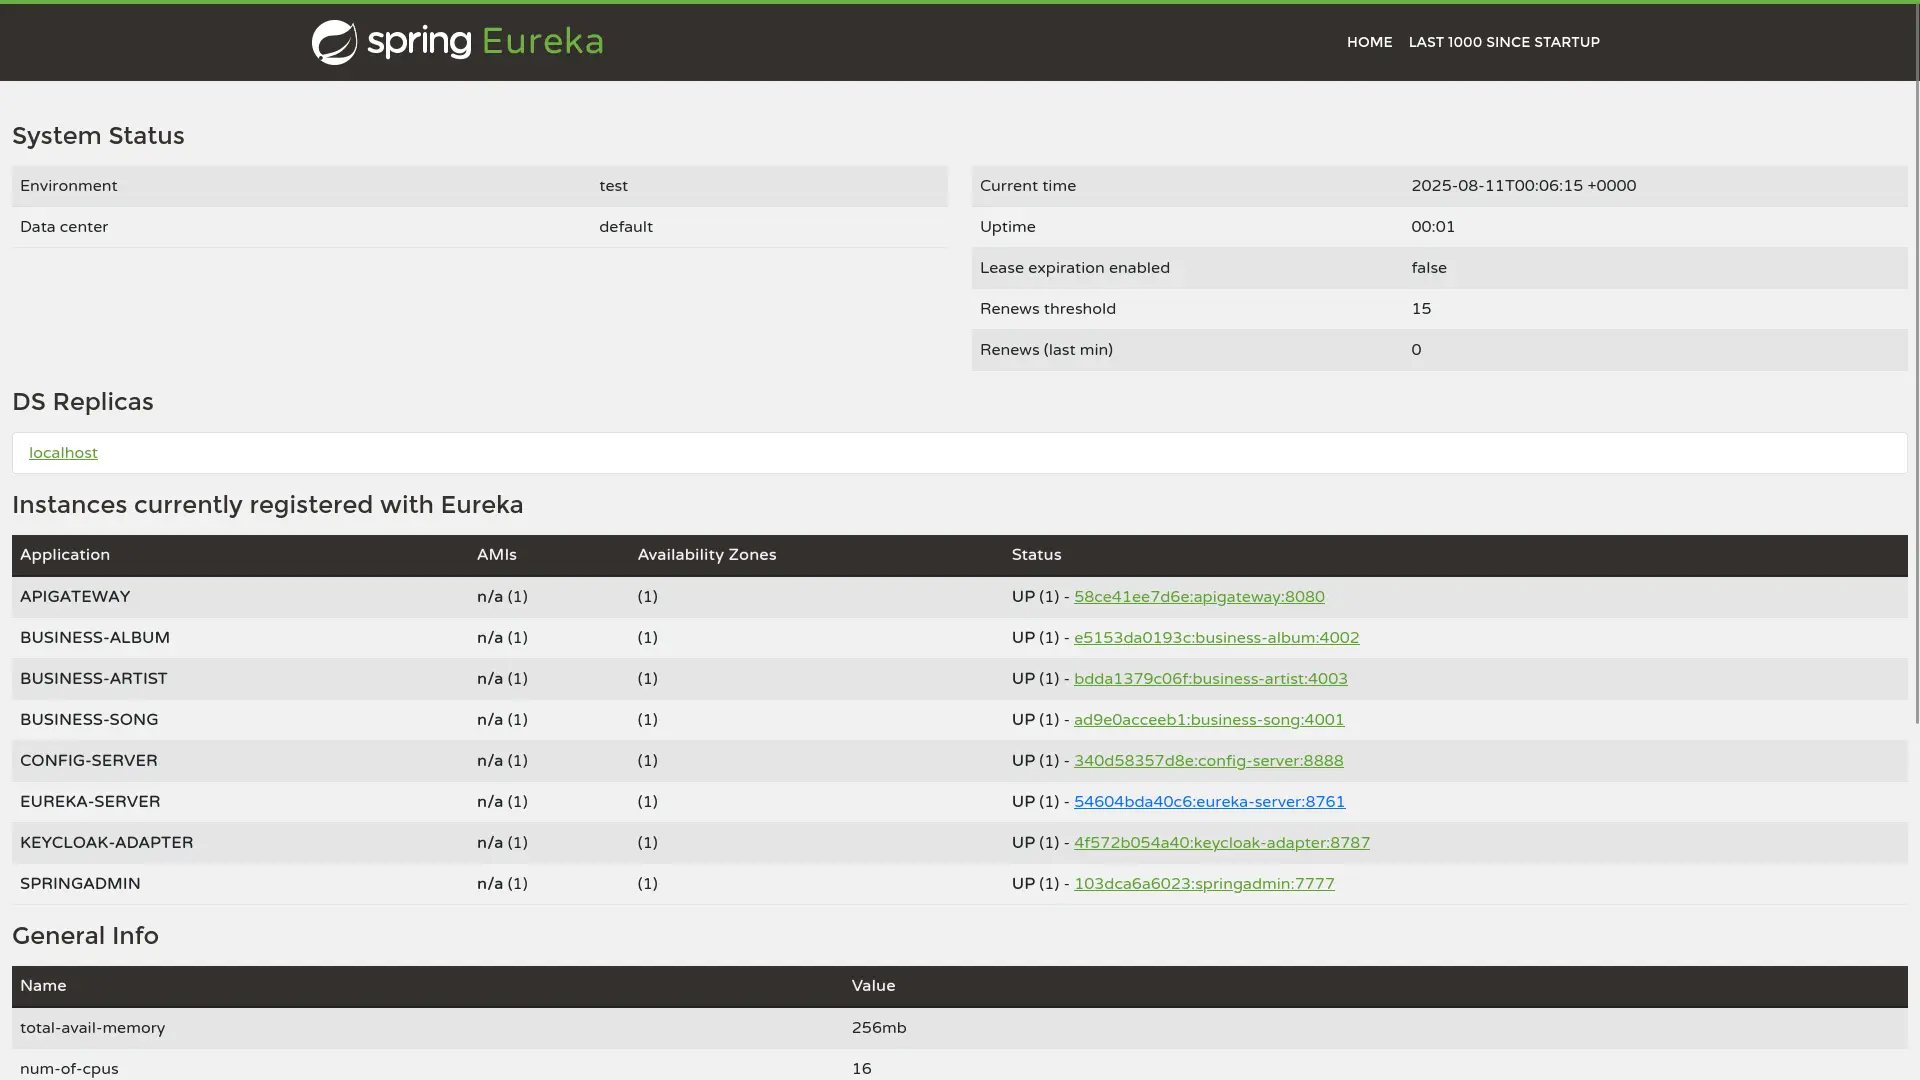Click the Uptime label

click(x=1008, y=227)
